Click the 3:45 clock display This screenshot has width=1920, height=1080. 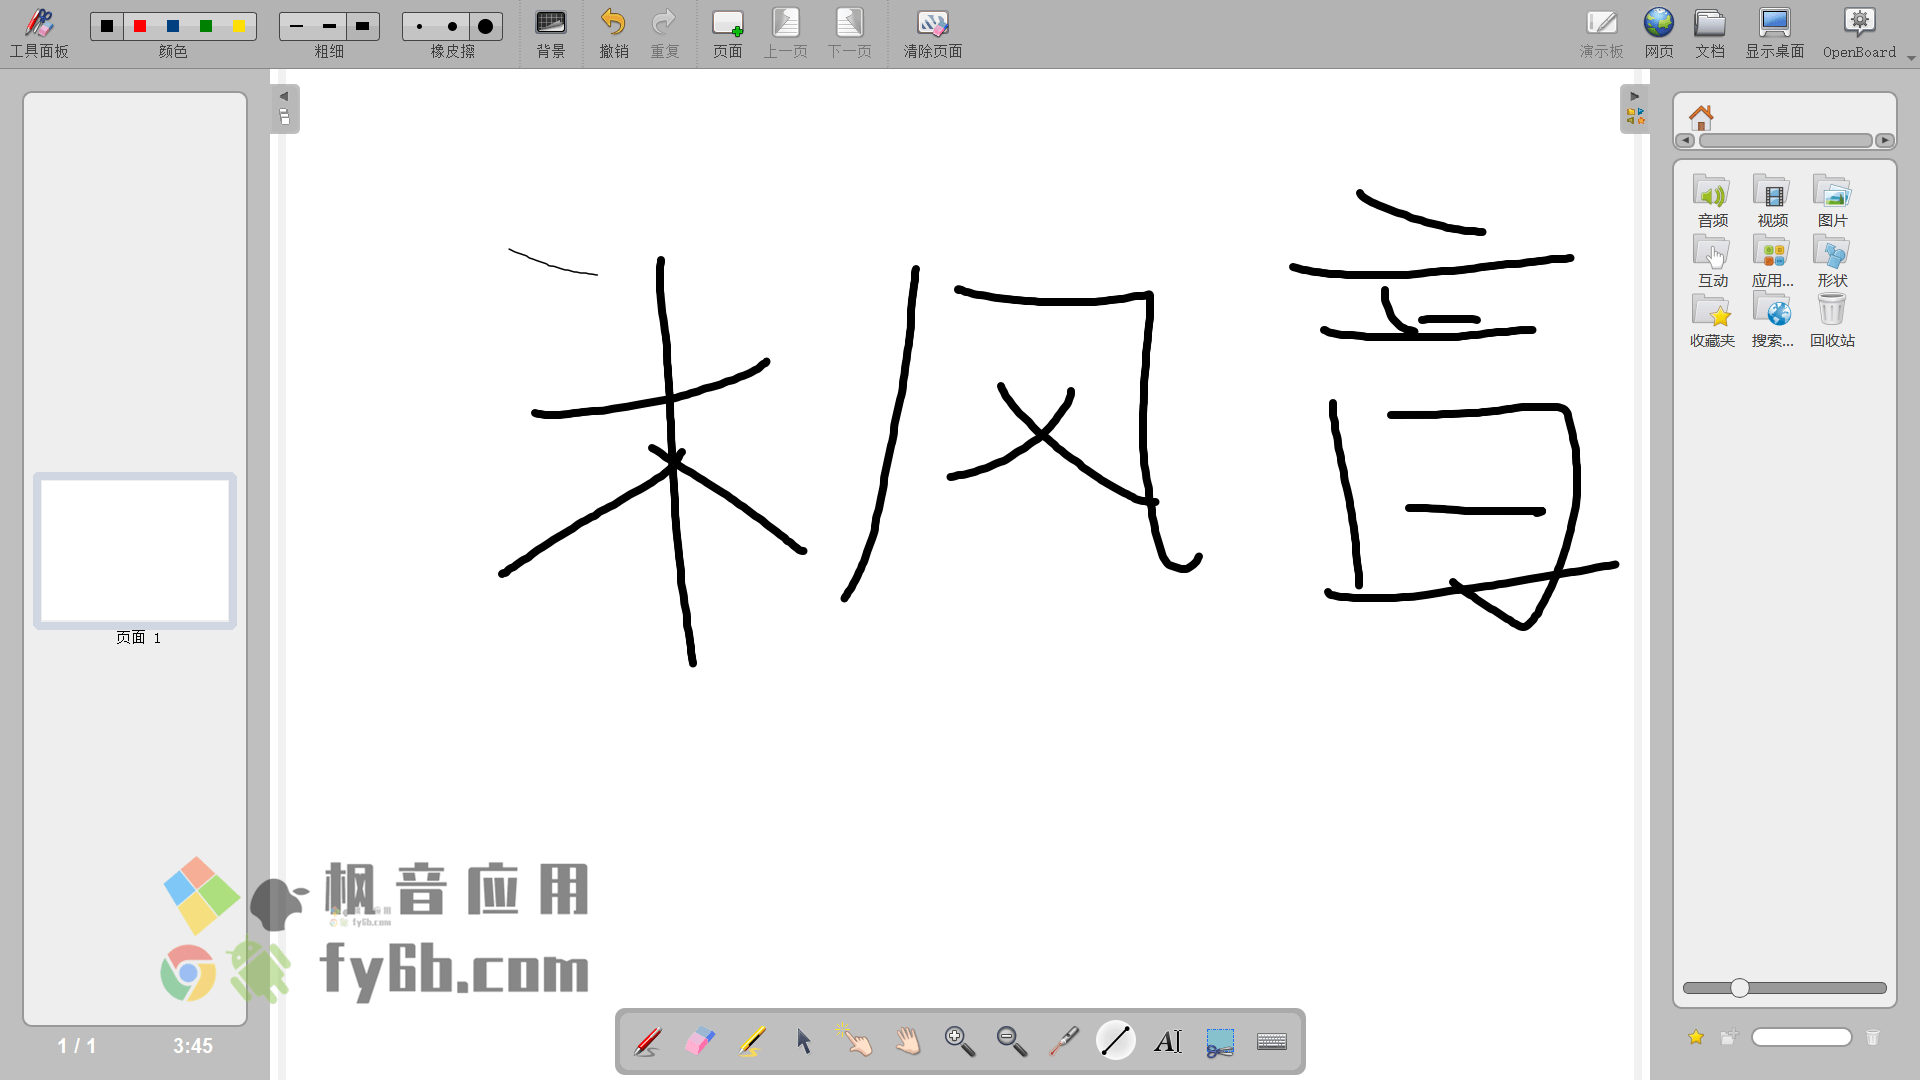193,1046
